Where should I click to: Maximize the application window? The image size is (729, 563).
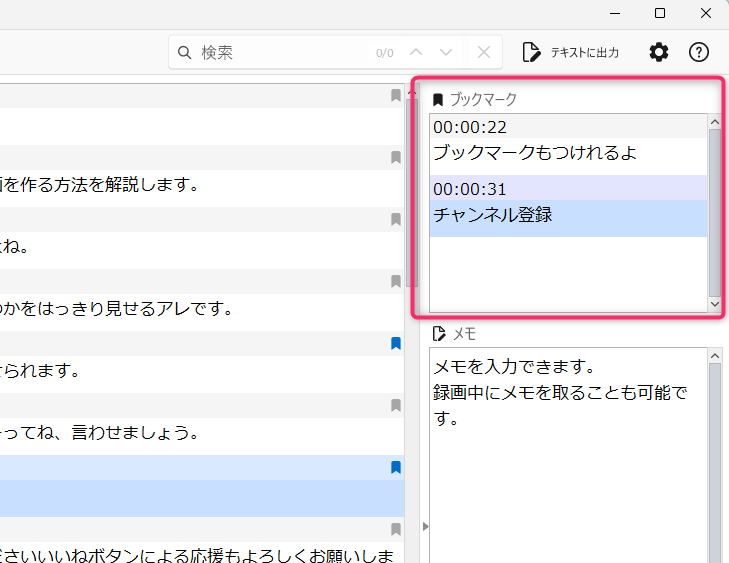pos(660,13)
